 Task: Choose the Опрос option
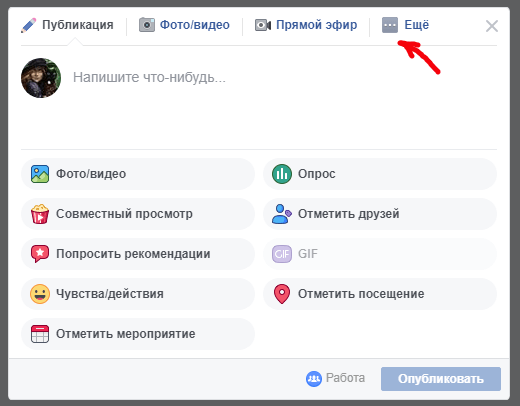380,174
